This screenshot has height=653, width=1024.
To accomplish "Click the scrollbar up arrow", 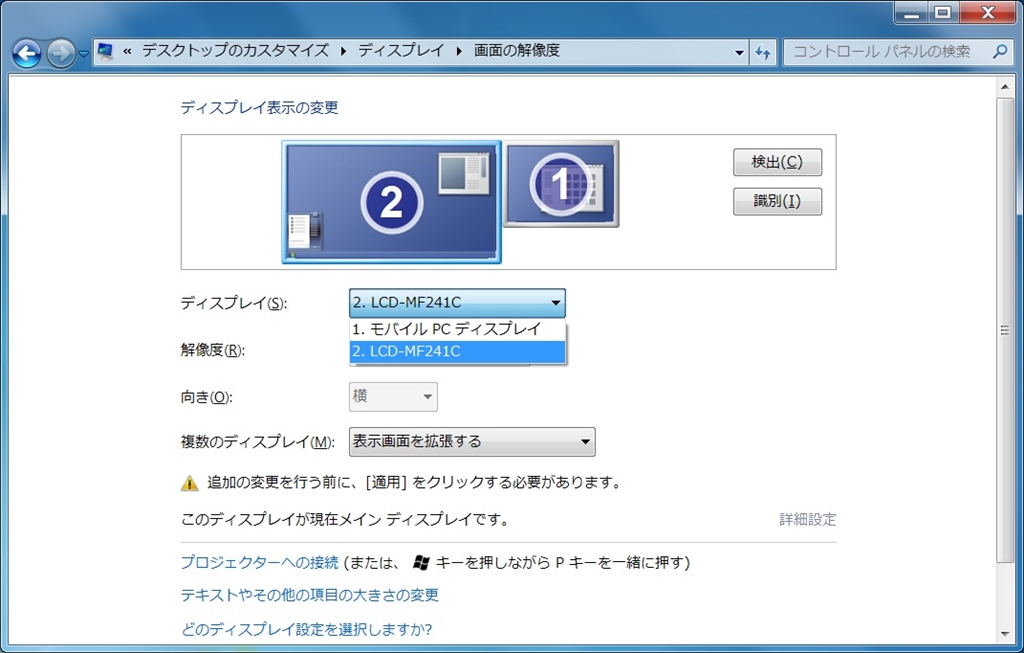I will tap(1004, 86).
